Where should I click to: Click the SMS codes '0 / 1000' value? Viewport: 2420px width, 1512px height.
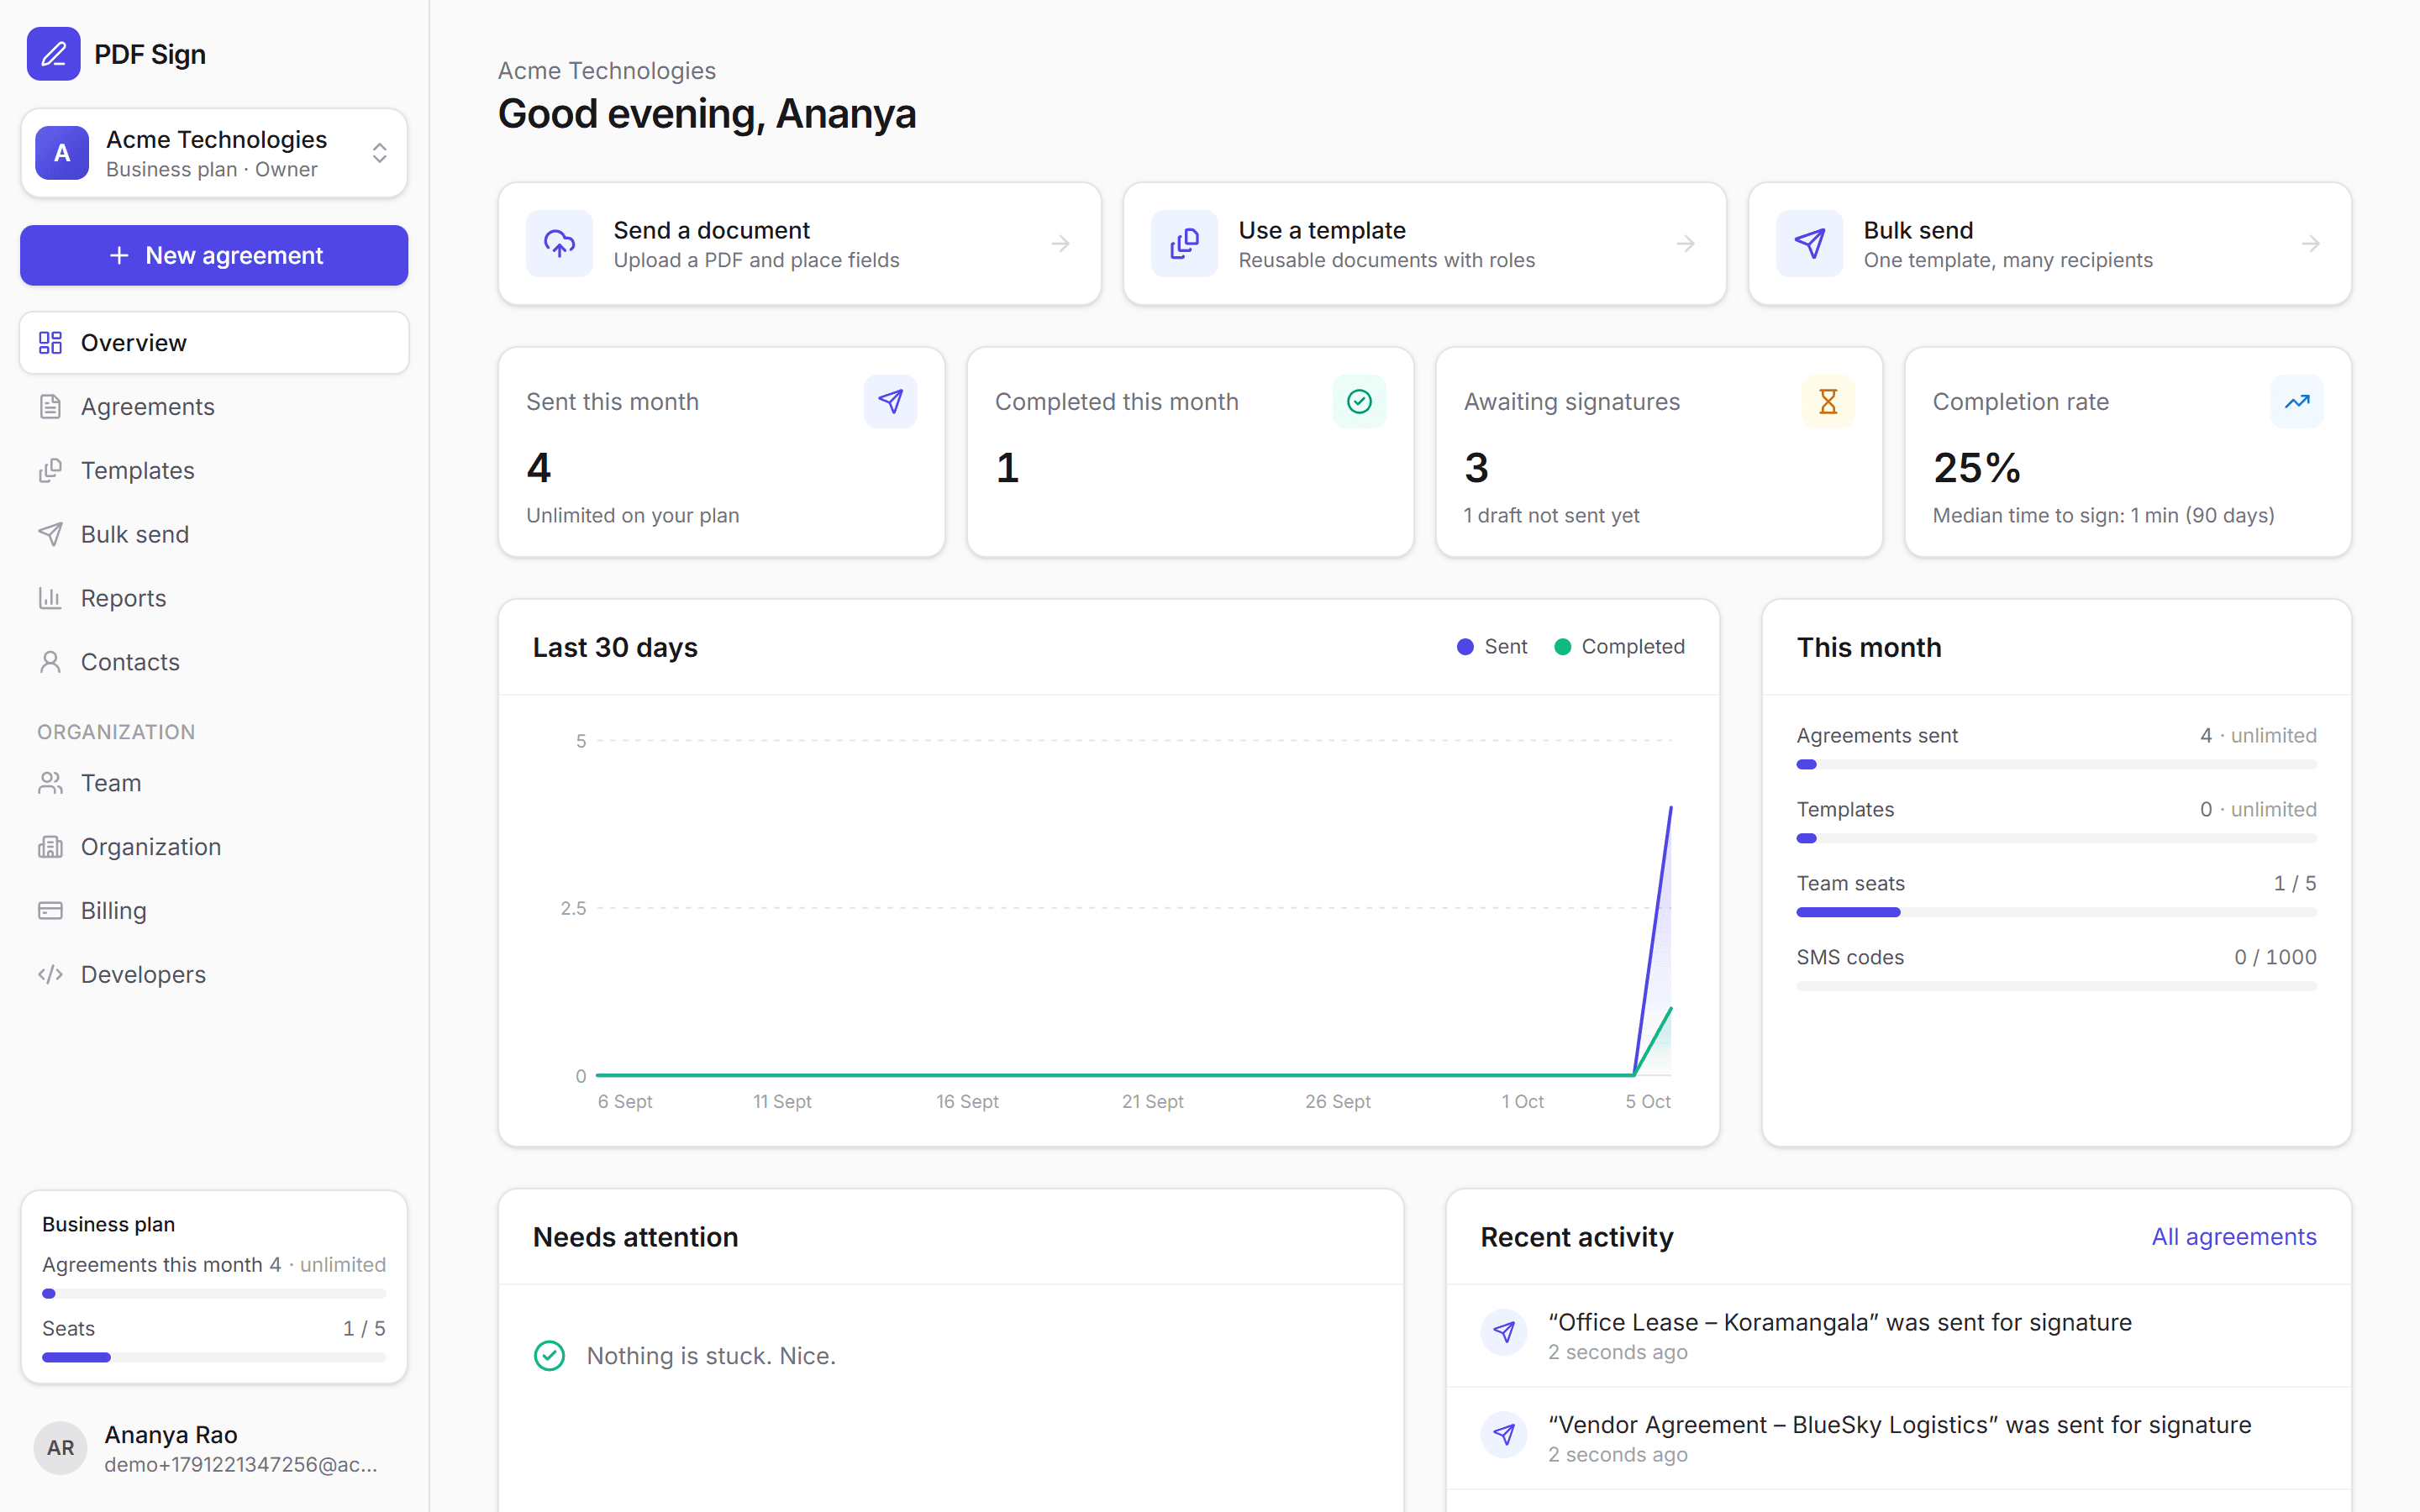tap(2275, 957)
